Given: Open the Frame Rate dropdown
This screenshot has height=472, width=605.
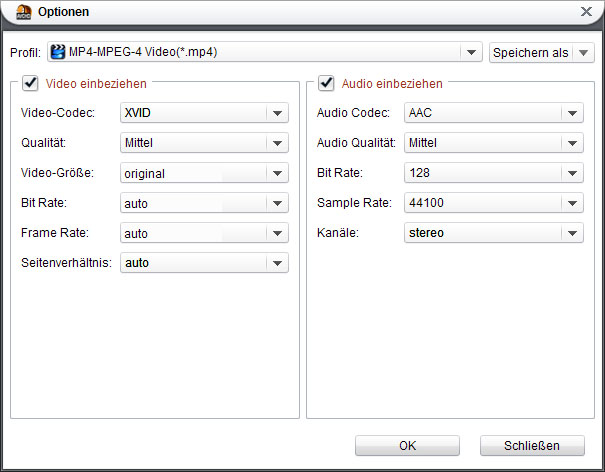Looking at the screenshot, I should (x=204, y=233).
